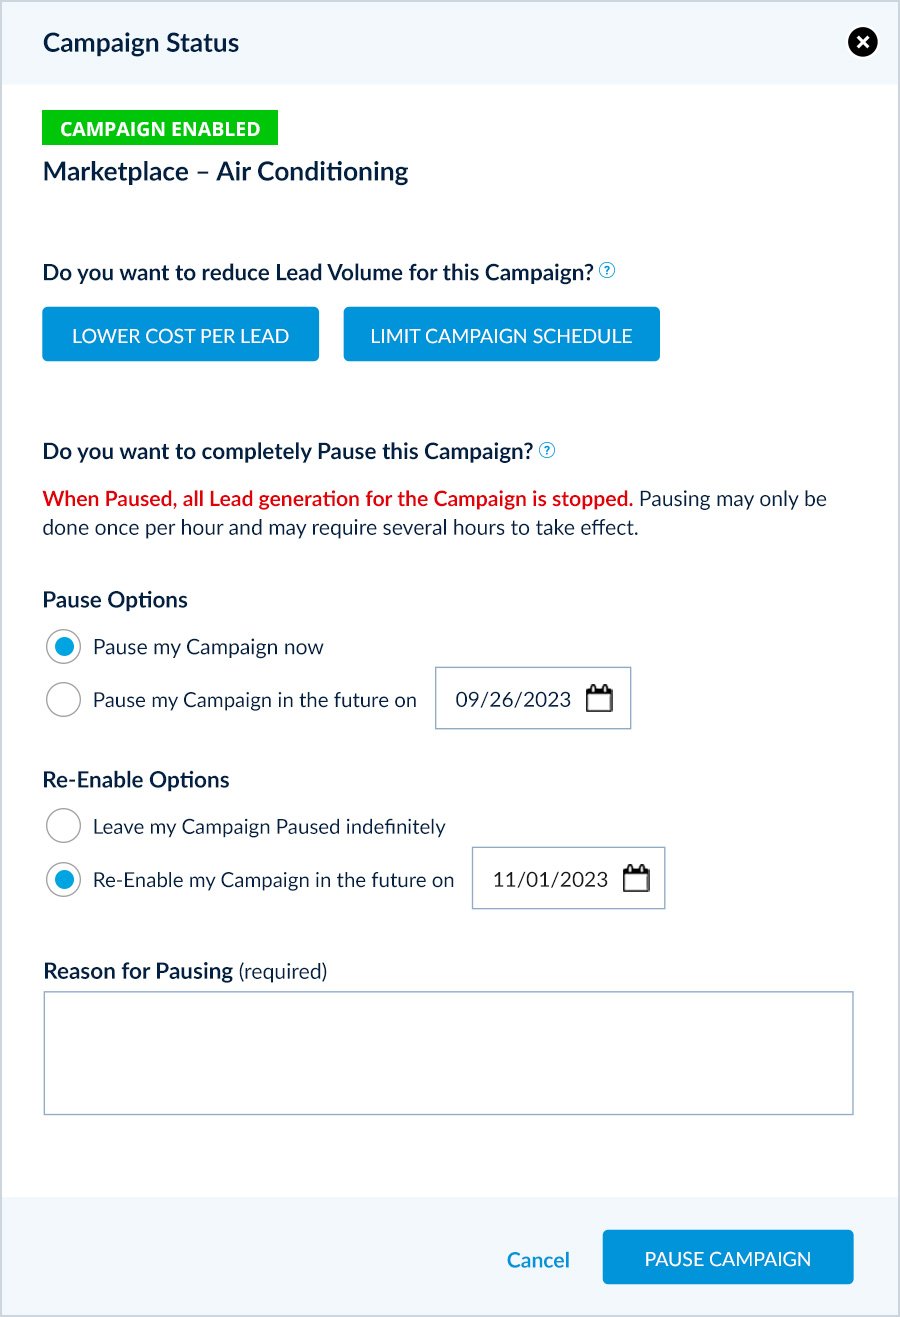Click the PAUSE CAMPAIGN button
The image size is (900, 1317).
click(x=727, y=1257)
